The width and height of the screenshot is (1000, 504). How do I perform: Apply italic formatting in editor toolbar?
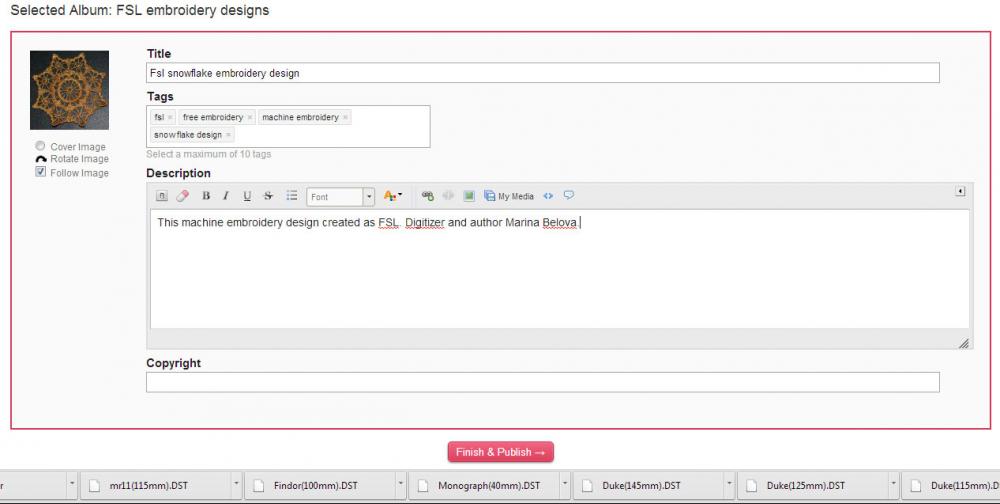point(226,196)
